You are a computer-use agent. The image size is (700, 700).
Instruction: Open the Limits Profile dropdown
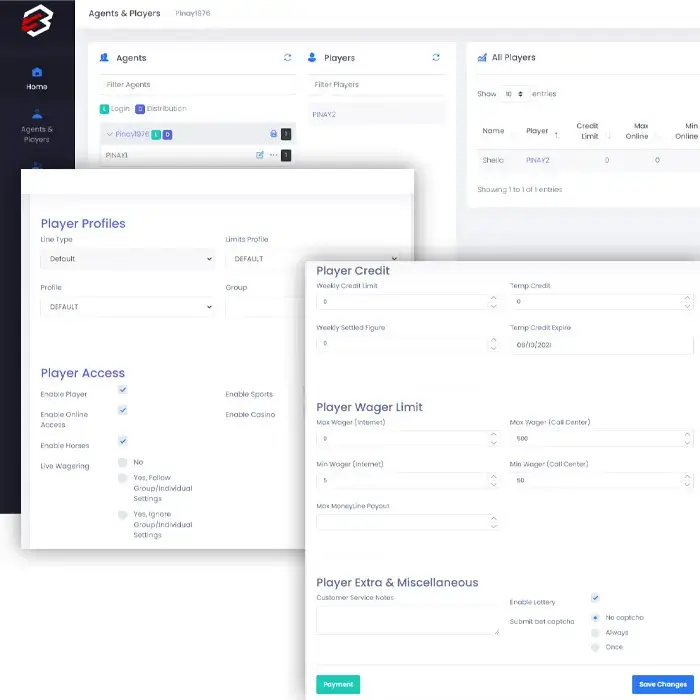pos(312,259)
